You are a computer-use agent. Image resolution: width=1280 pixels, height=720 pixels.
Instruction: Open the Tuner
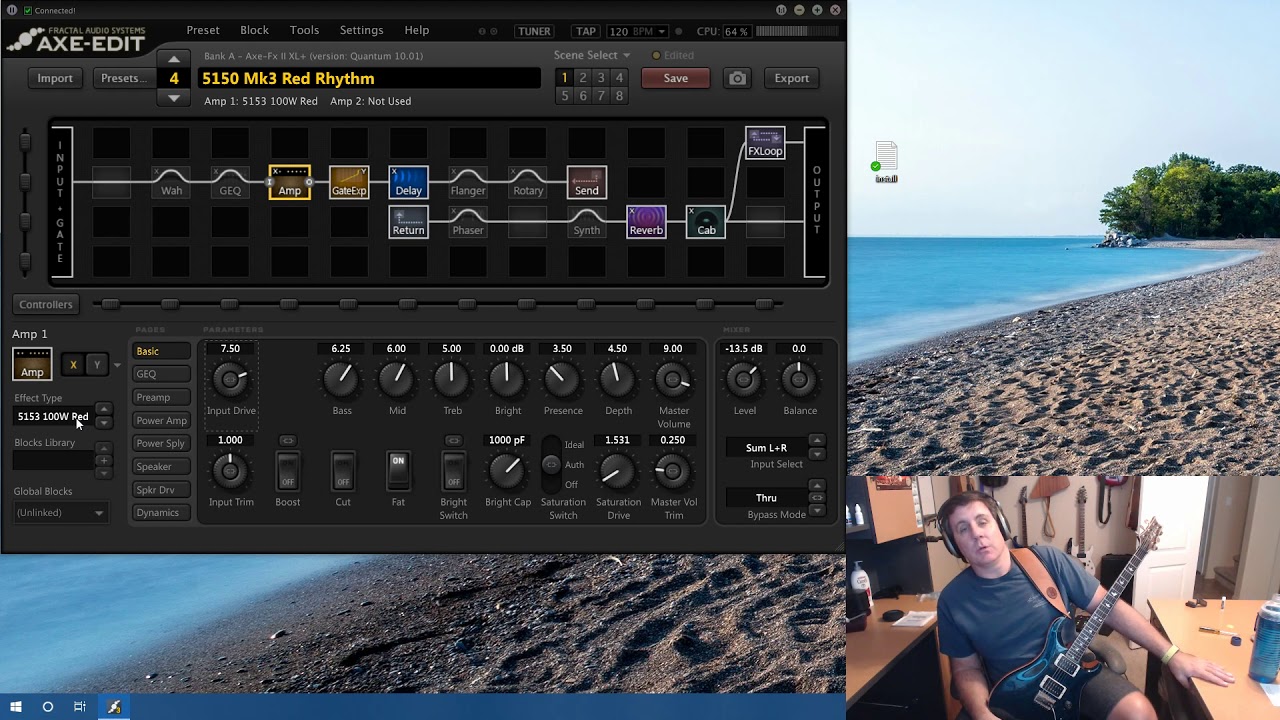(x=534, y=32)
